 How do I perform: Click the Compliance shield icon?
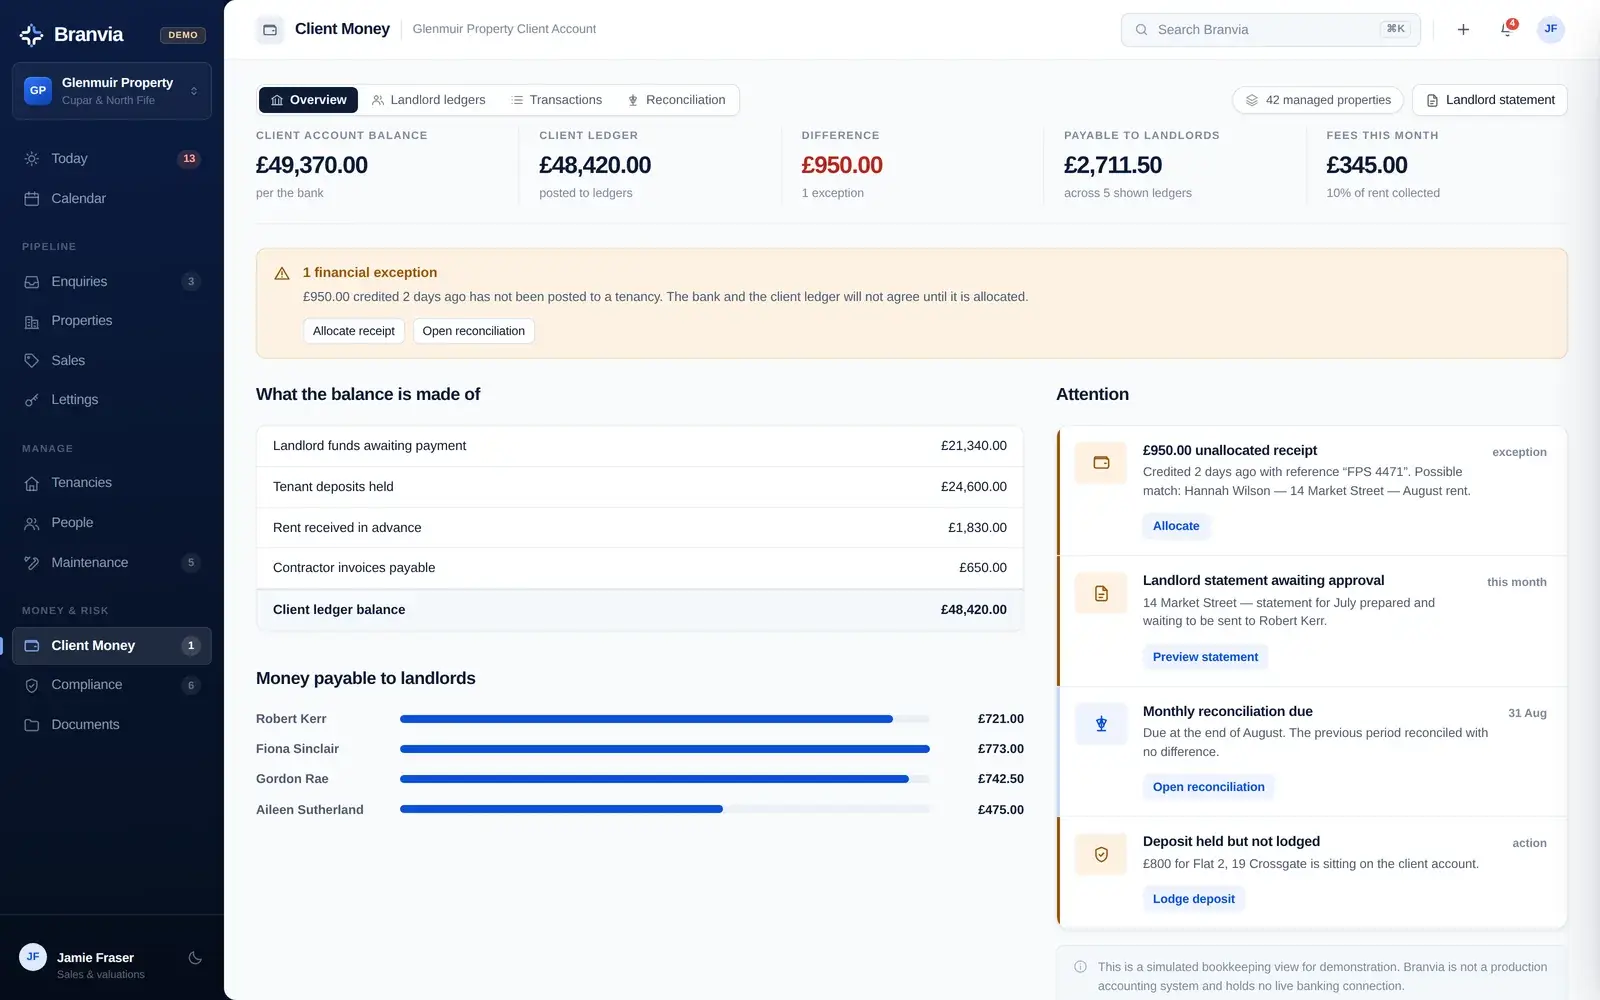[32, 685]
